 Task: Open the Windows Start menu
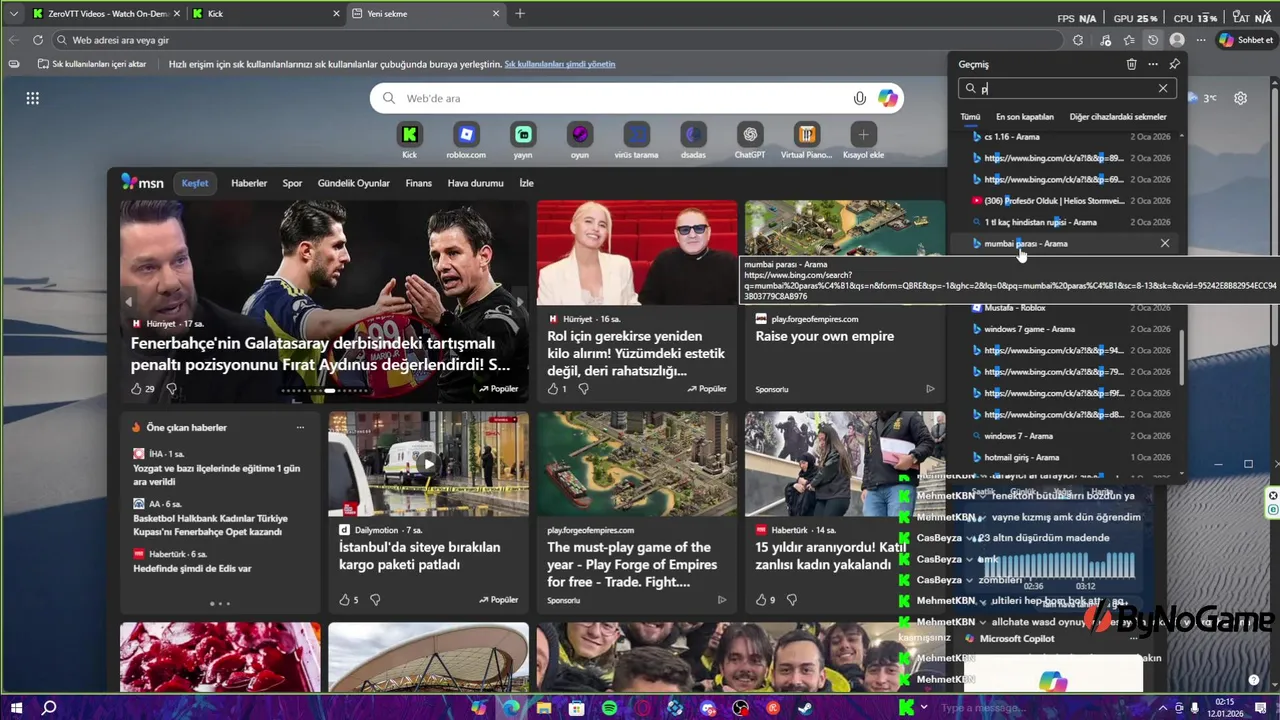coord(15,708)
